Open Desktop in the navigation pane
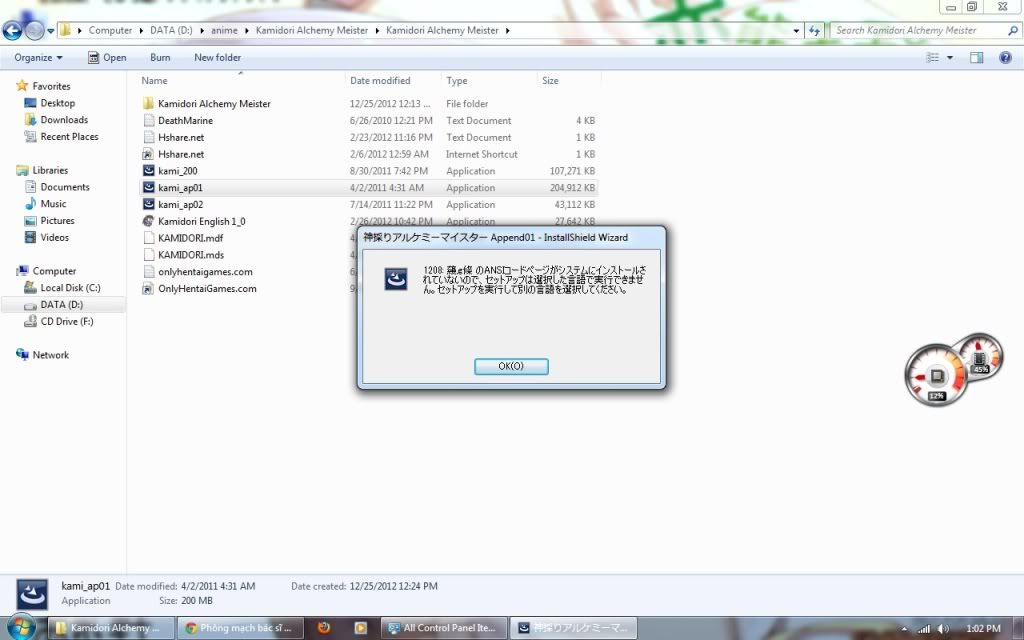The image size is (1024, 640). [57, 103]
